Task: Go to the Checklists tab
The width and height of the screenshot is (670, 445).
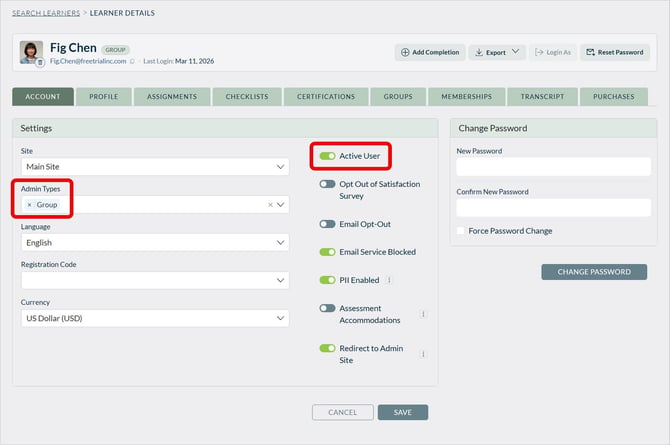Action: point(247,97)
